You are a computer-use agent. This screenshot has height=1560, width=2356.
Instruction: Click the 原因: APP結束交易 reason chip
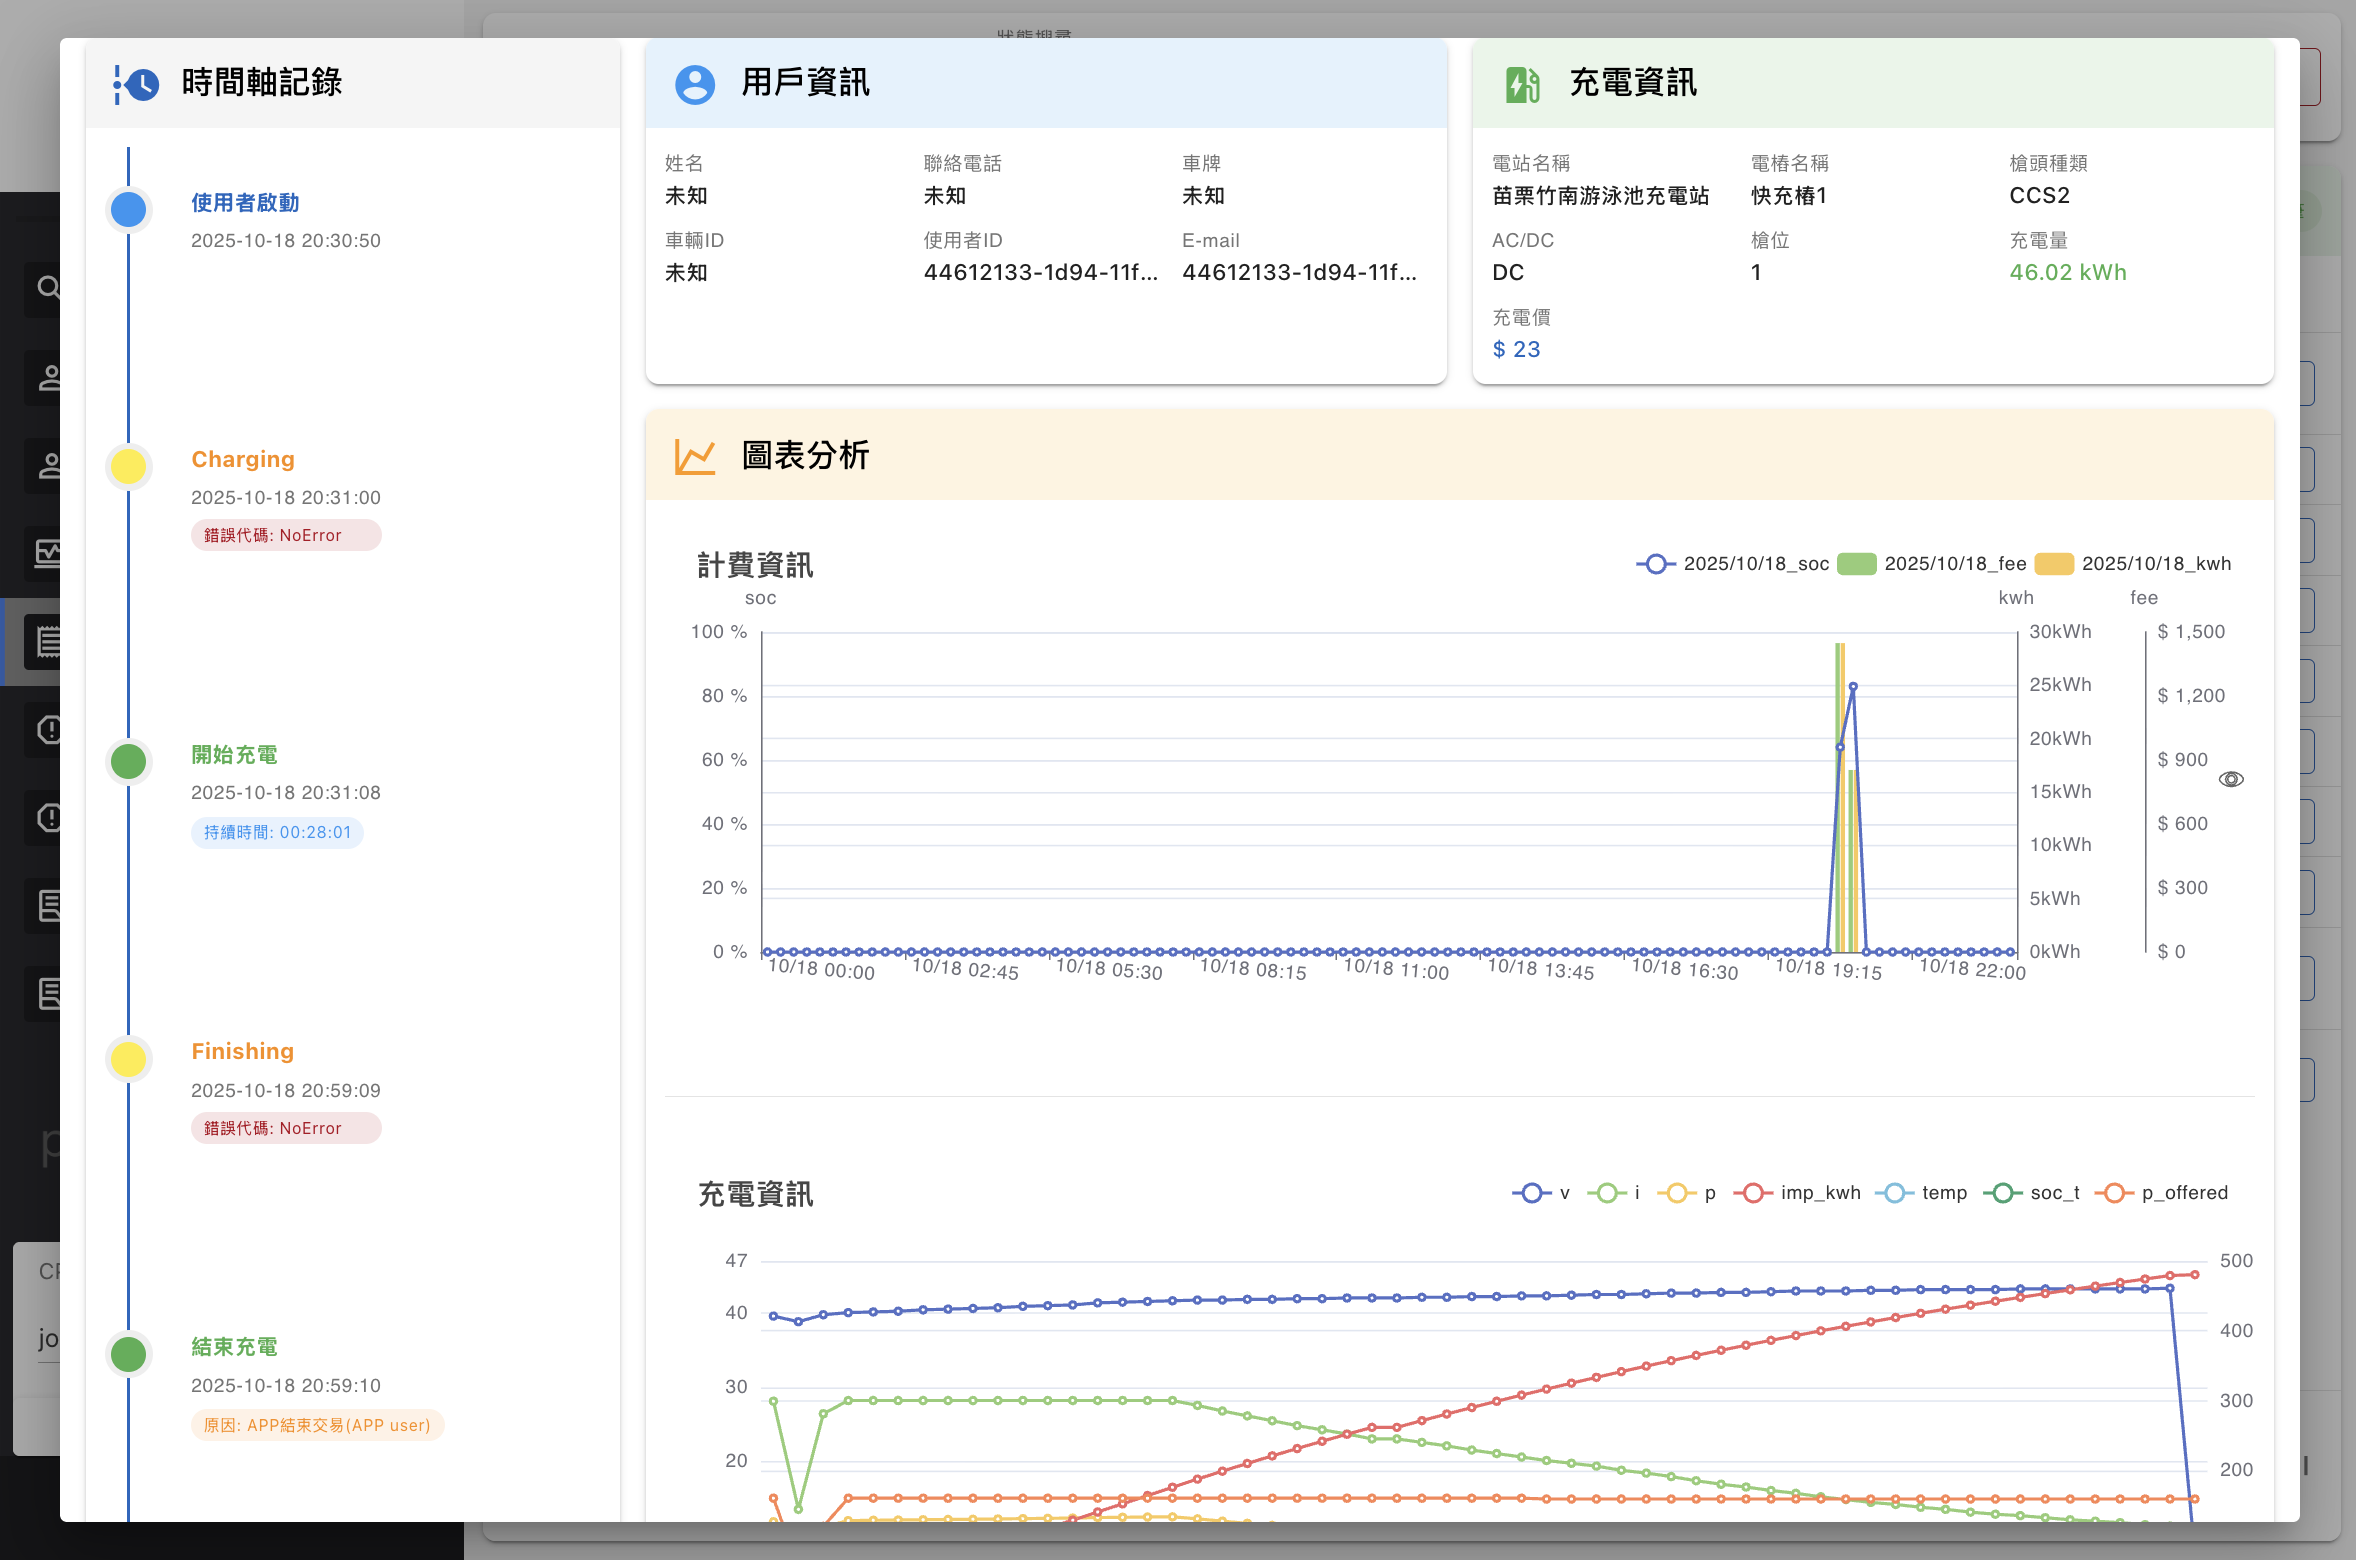(317, 1425)
